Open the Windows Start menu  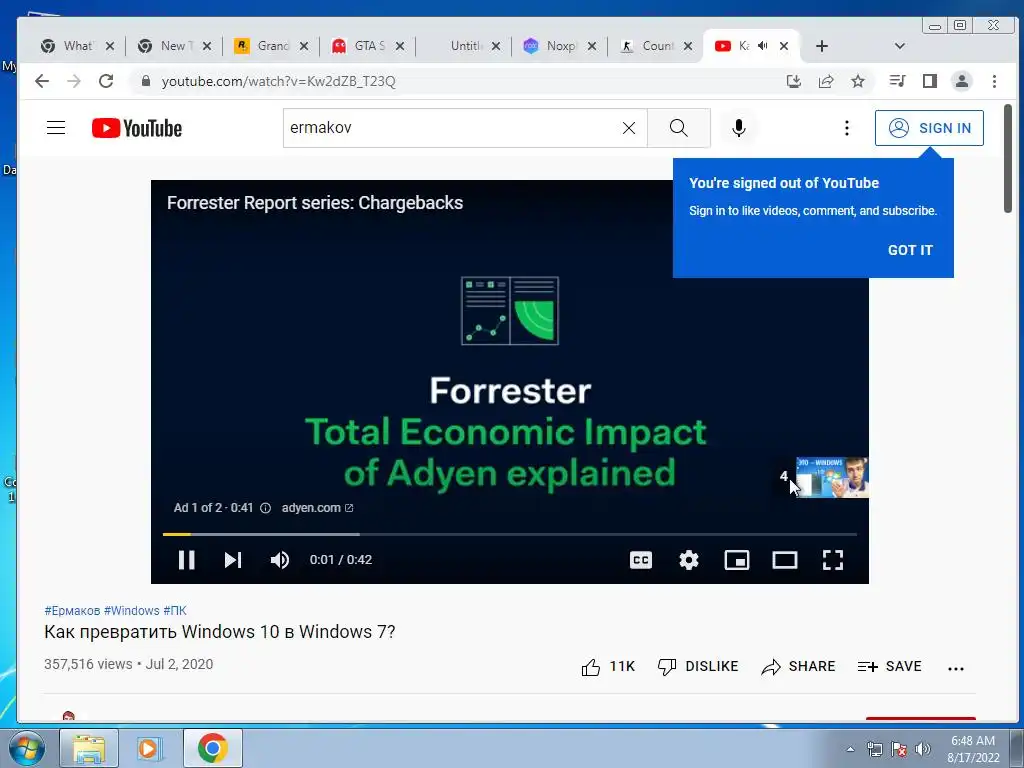coord(26,748)
